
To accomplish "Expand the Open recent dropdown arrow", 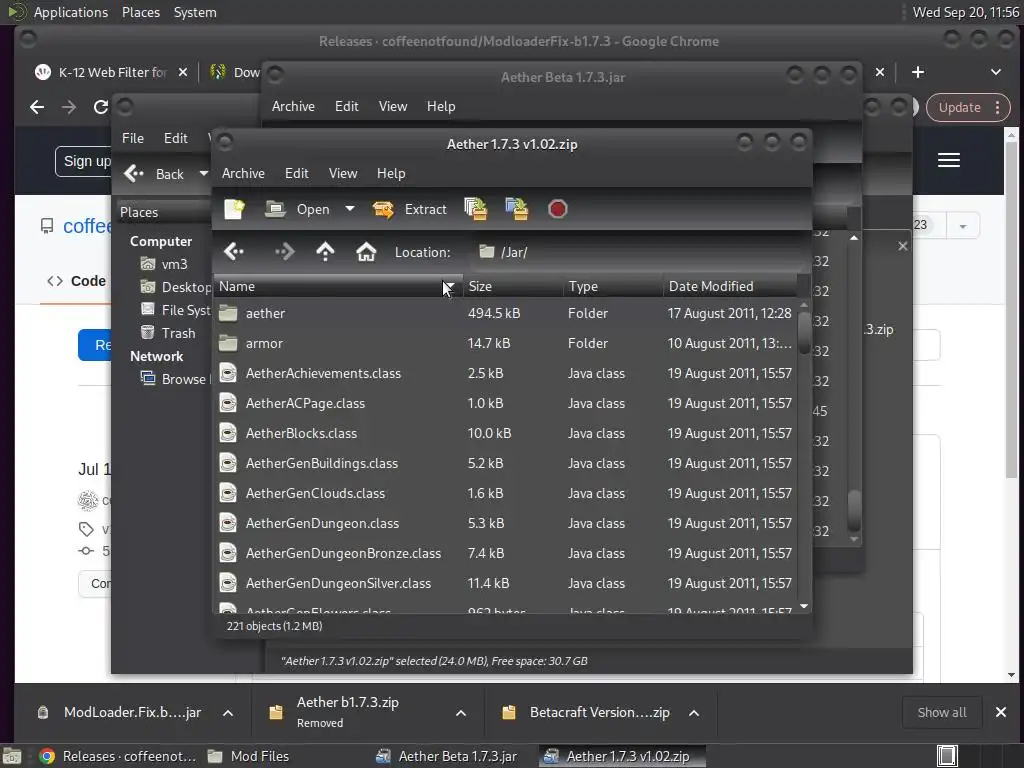I will pos(350,209).
